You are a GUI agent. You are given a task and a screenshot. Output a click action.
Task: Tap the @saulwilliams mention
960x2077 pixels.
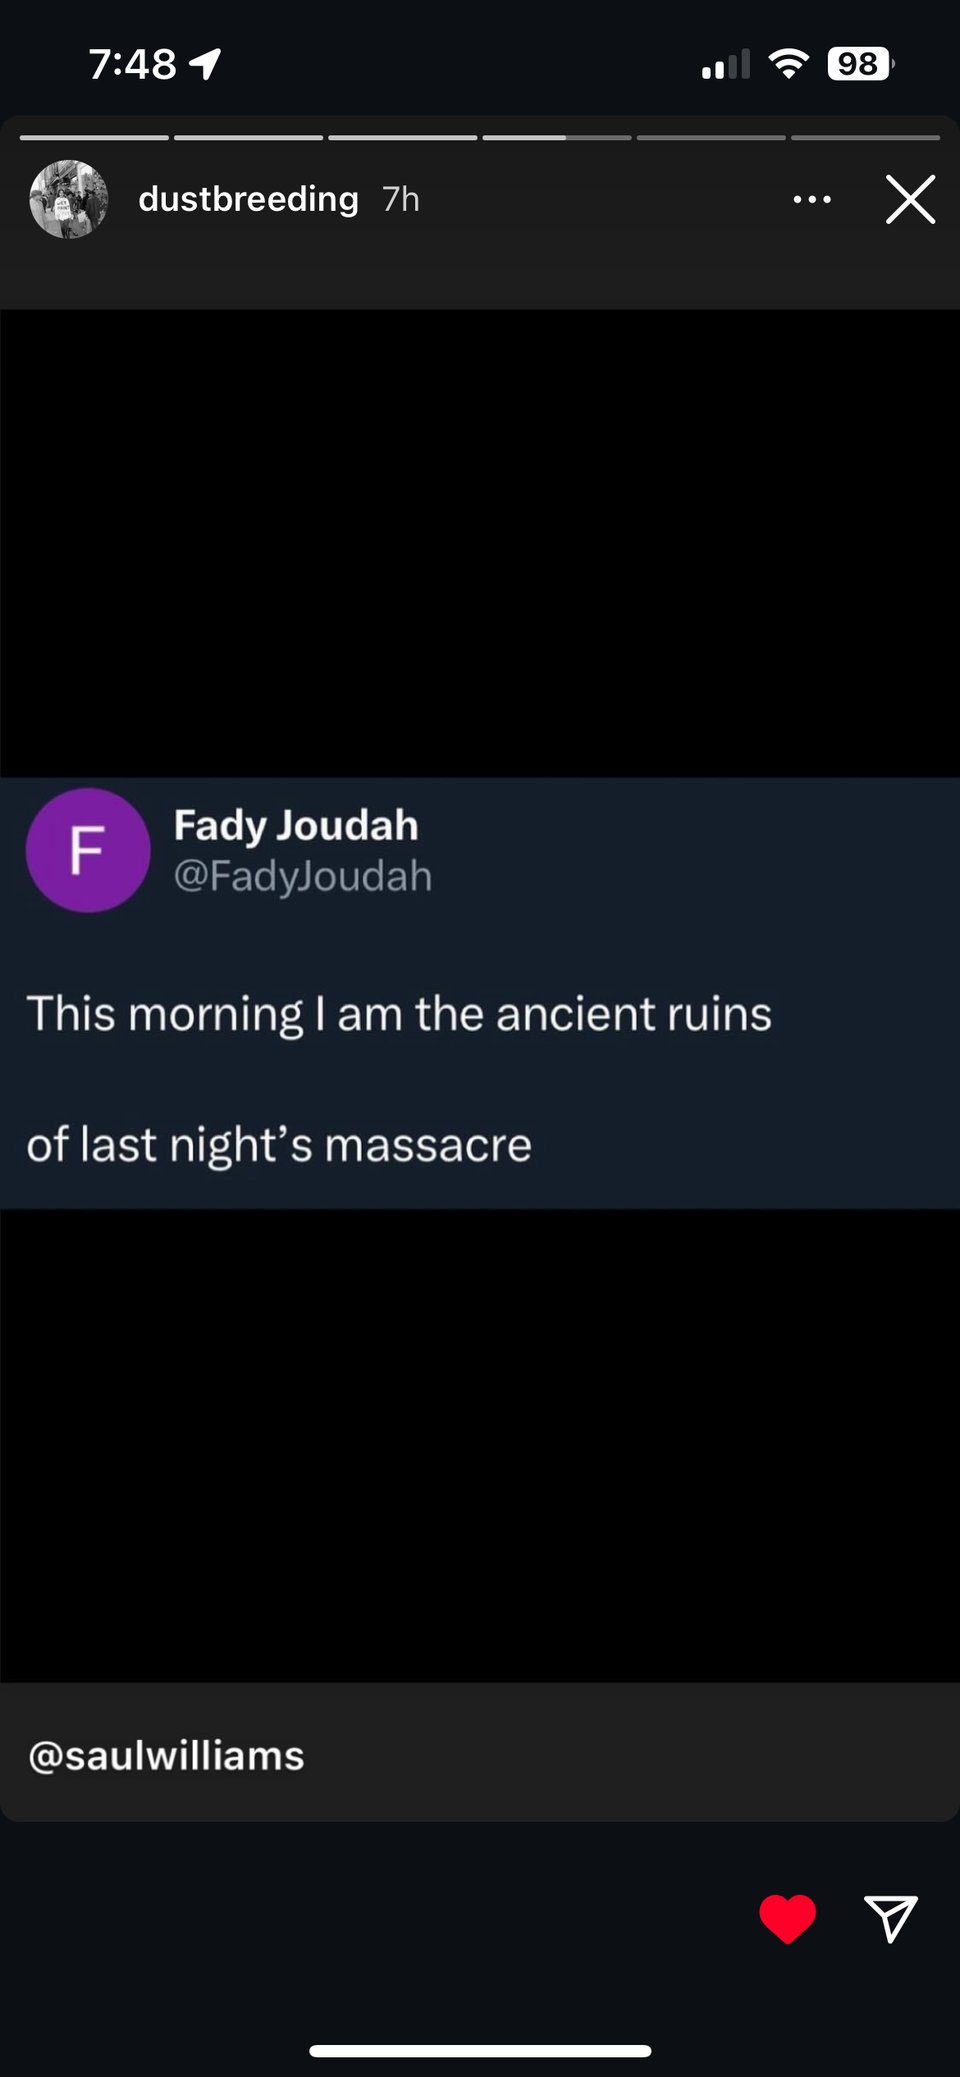coord(166,1756)
